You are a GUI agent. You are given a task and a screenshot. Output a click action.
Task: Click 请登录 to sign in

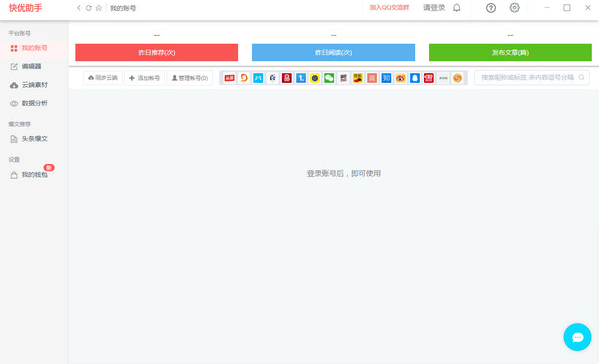(434, 8)
